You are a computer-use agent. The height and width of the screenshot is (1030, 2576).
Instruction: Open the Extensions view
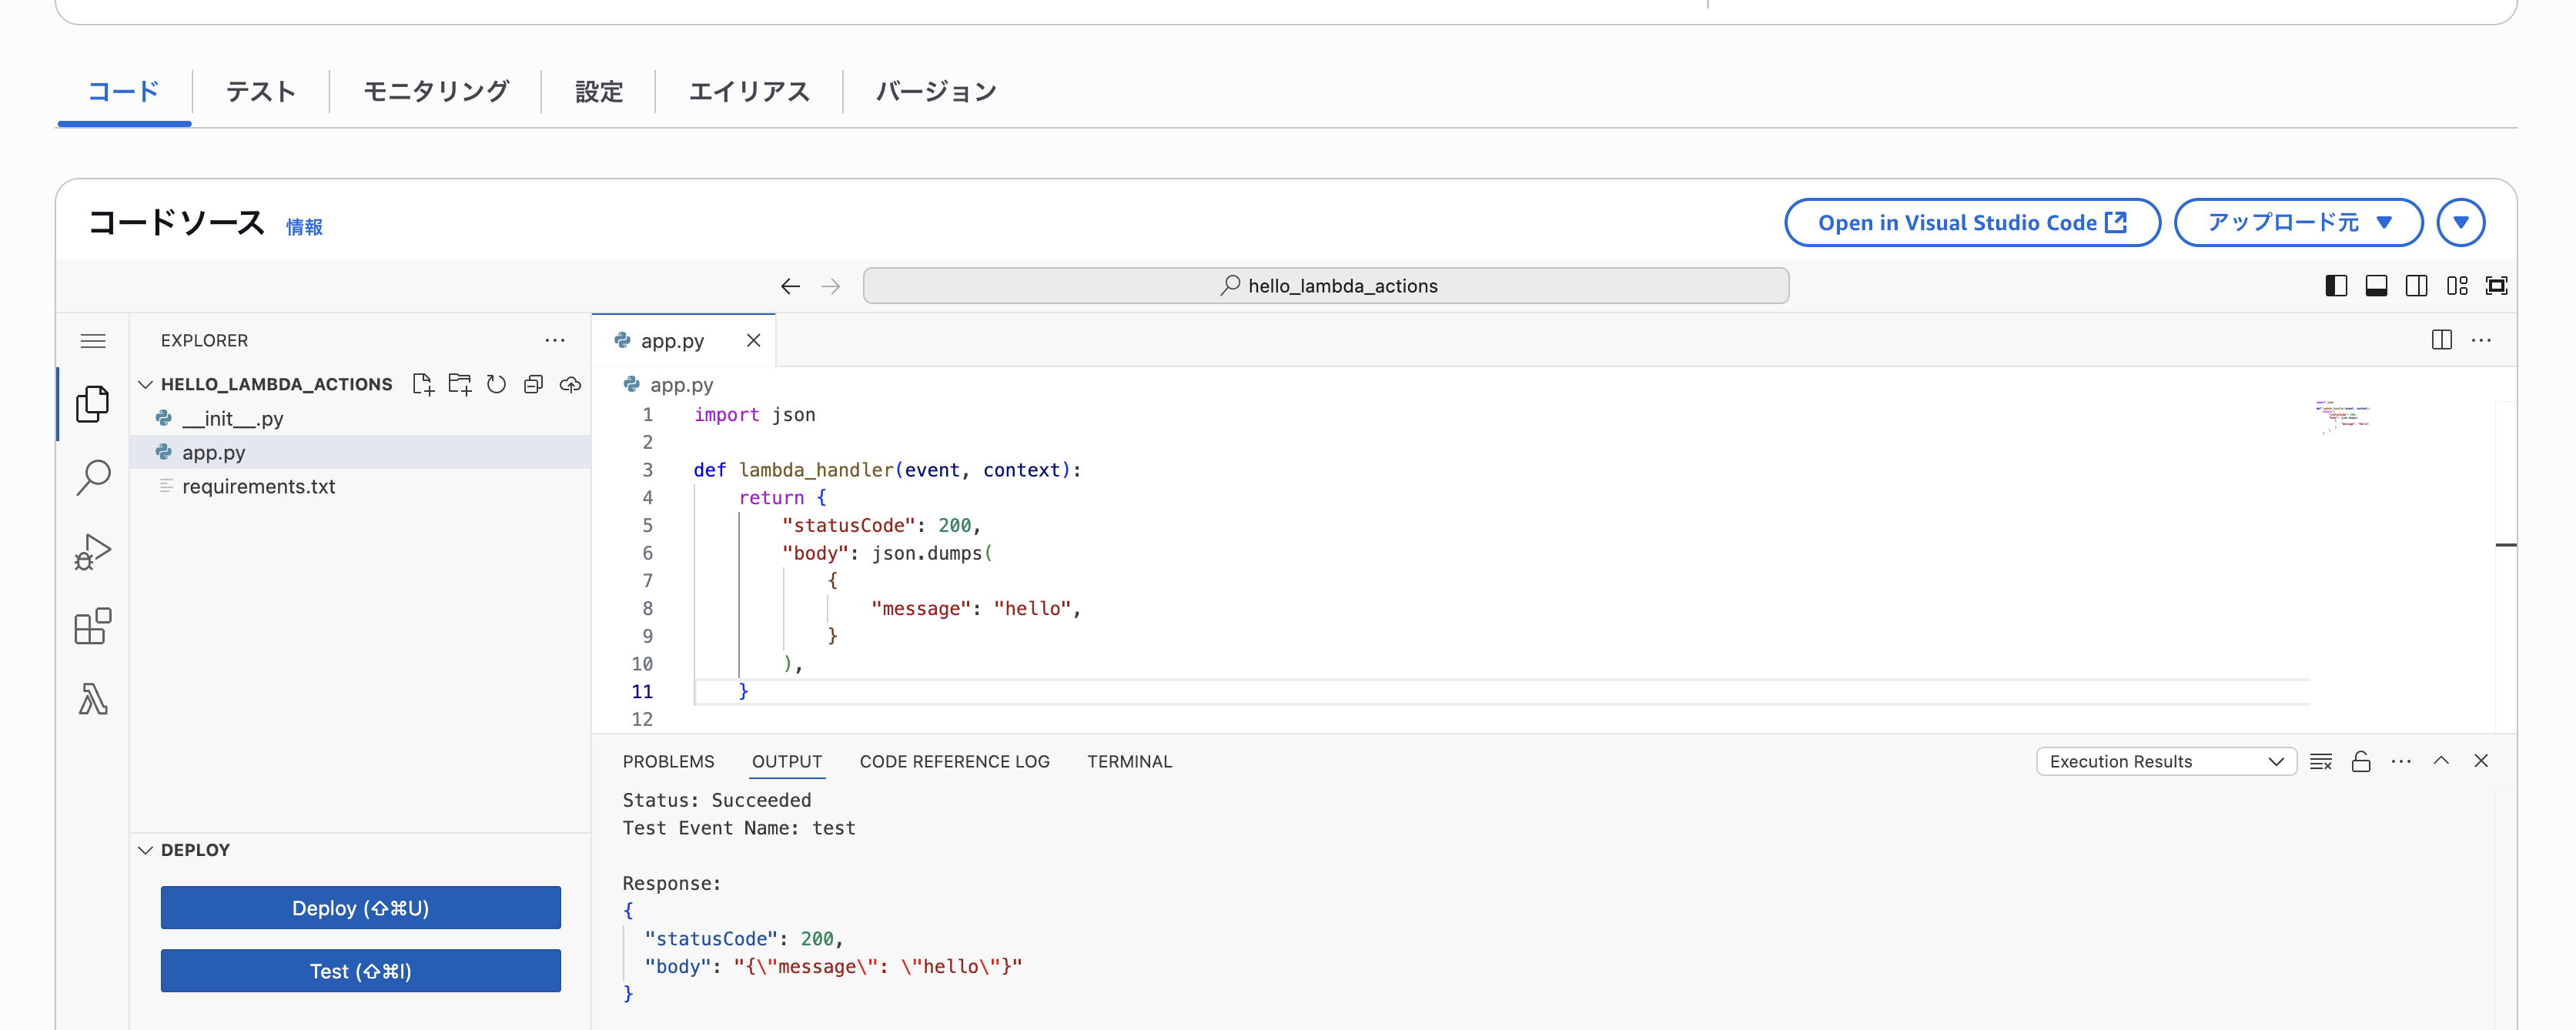point(93,627)
